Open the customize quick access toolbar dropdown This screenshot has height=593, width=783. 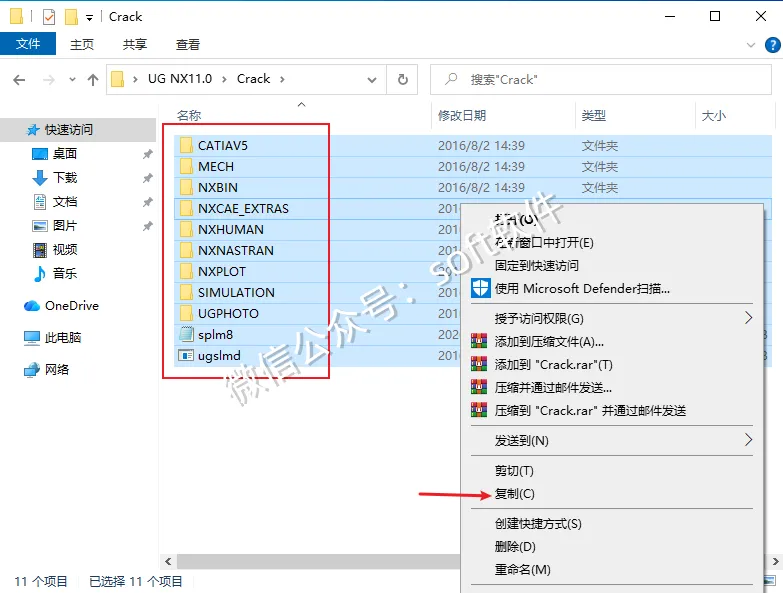89,18
